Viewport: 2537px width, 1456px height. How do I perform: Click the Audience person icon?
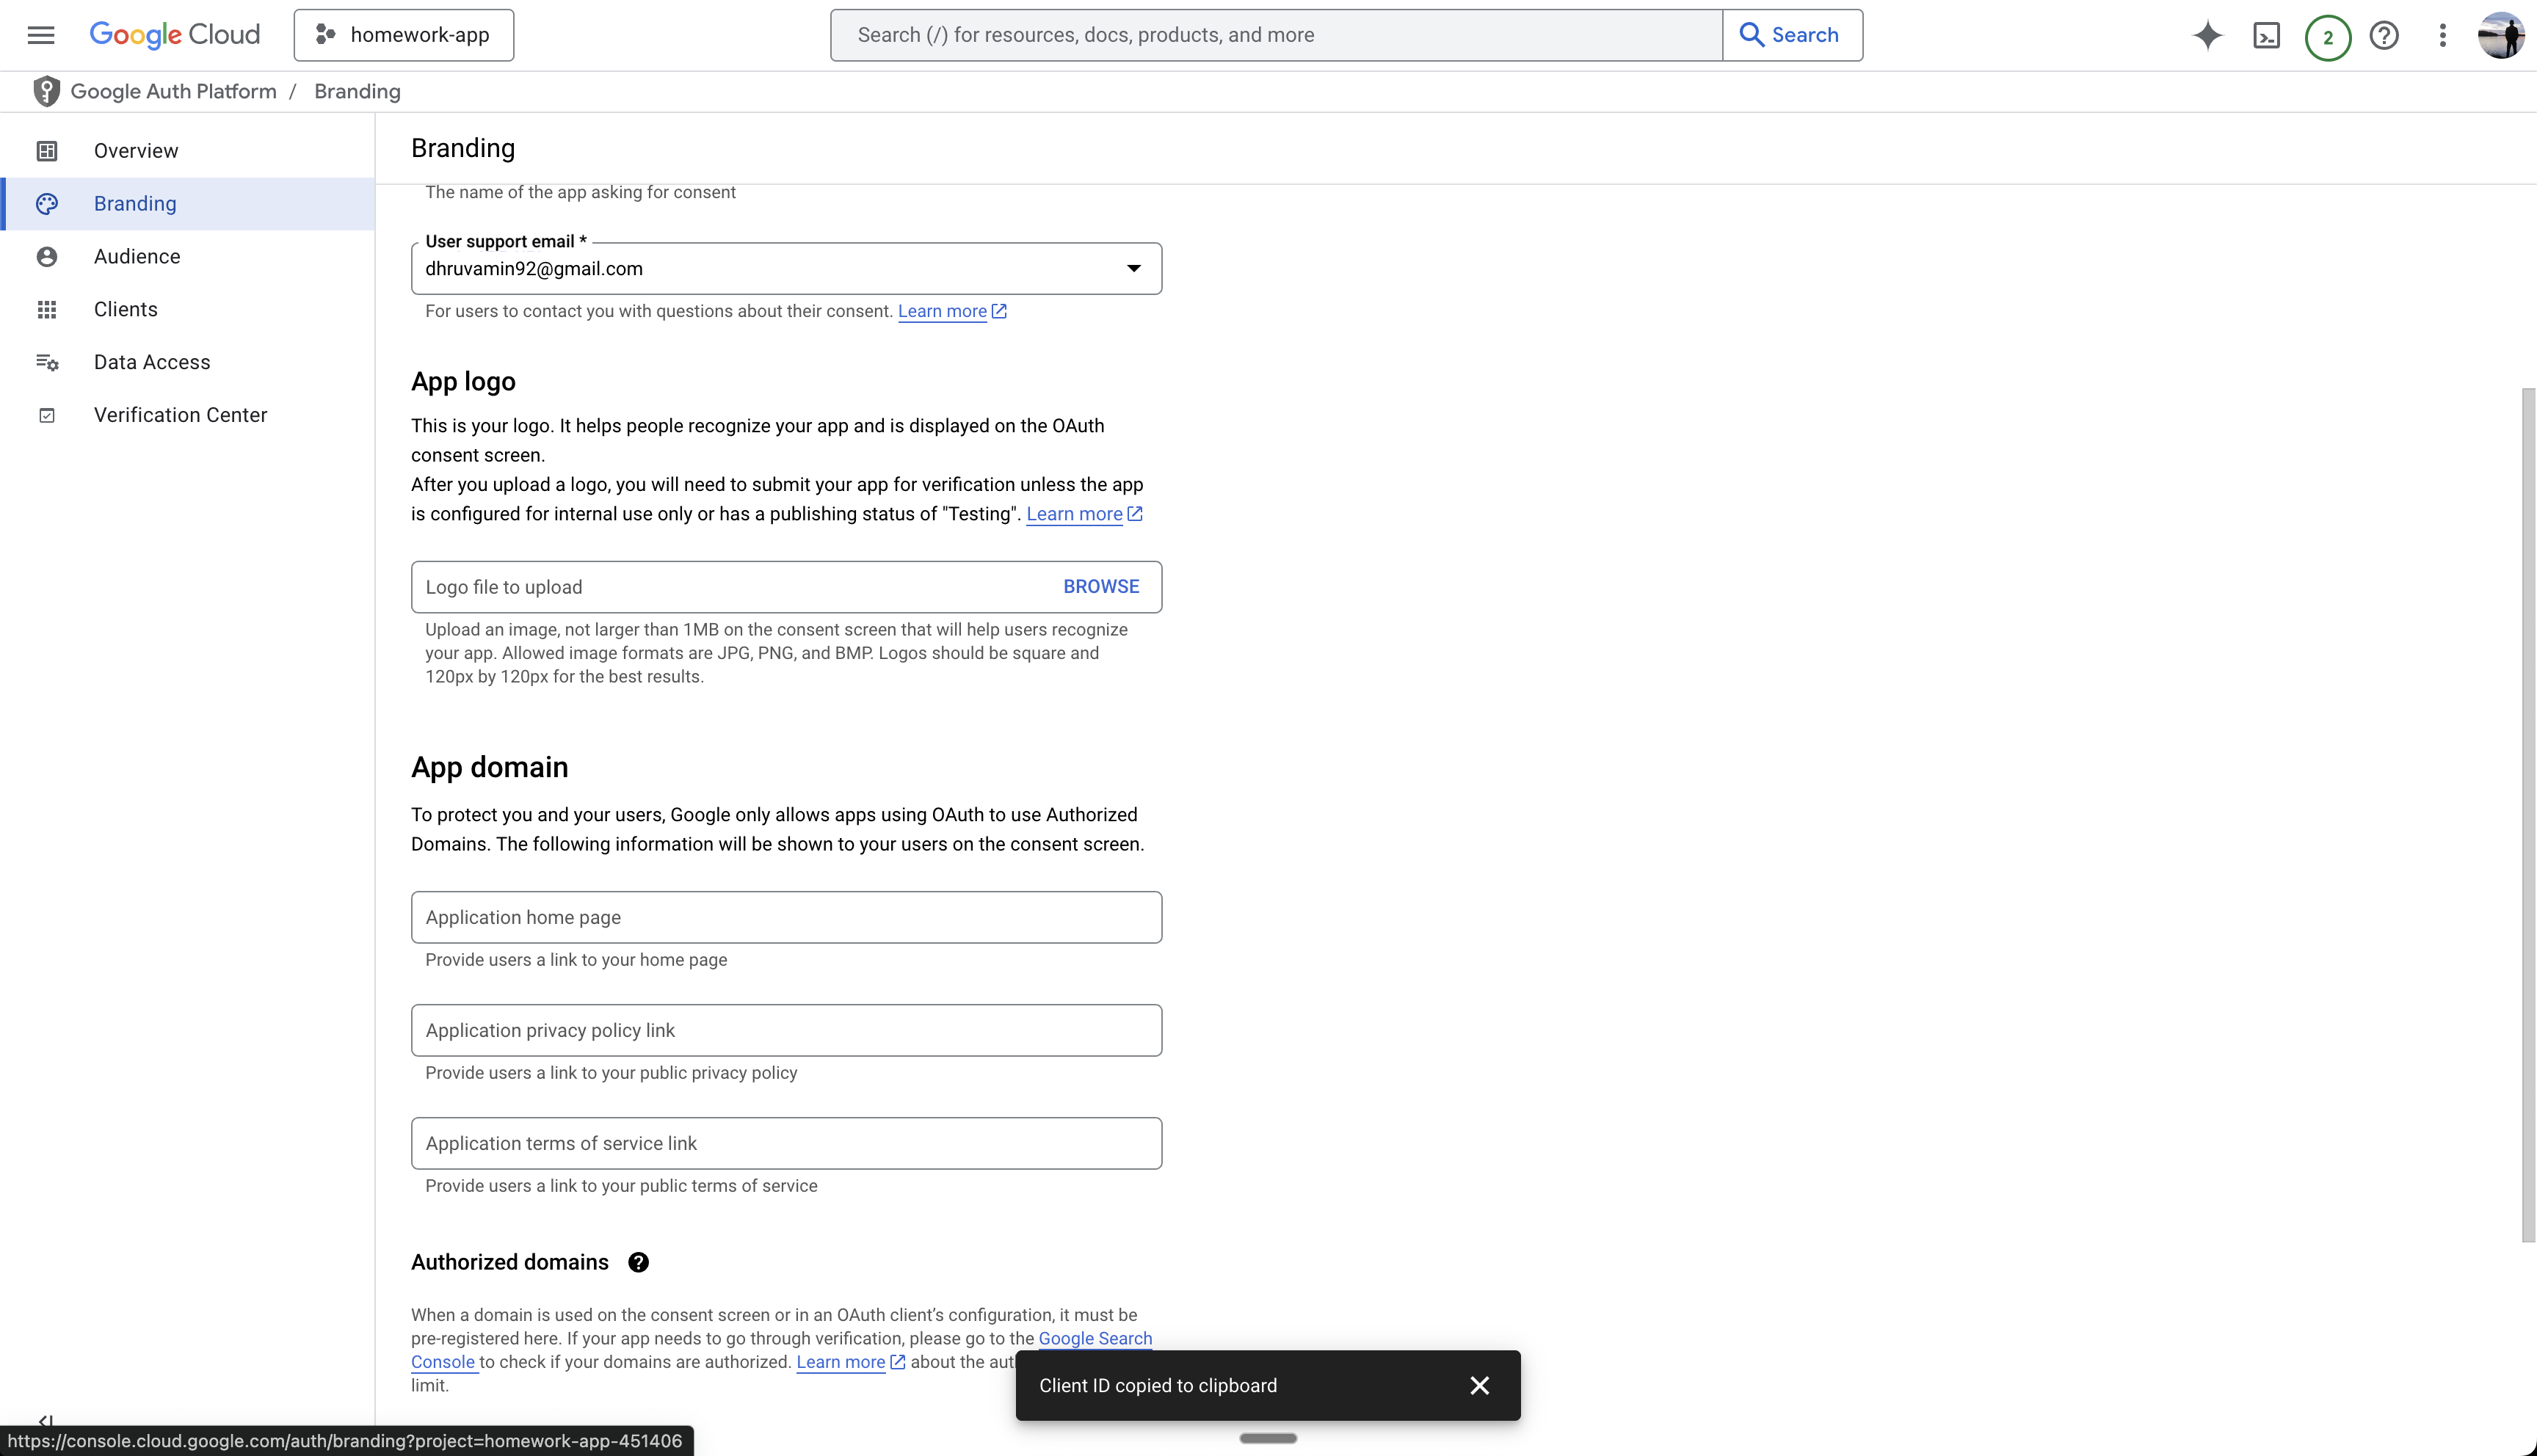(47, 257)
